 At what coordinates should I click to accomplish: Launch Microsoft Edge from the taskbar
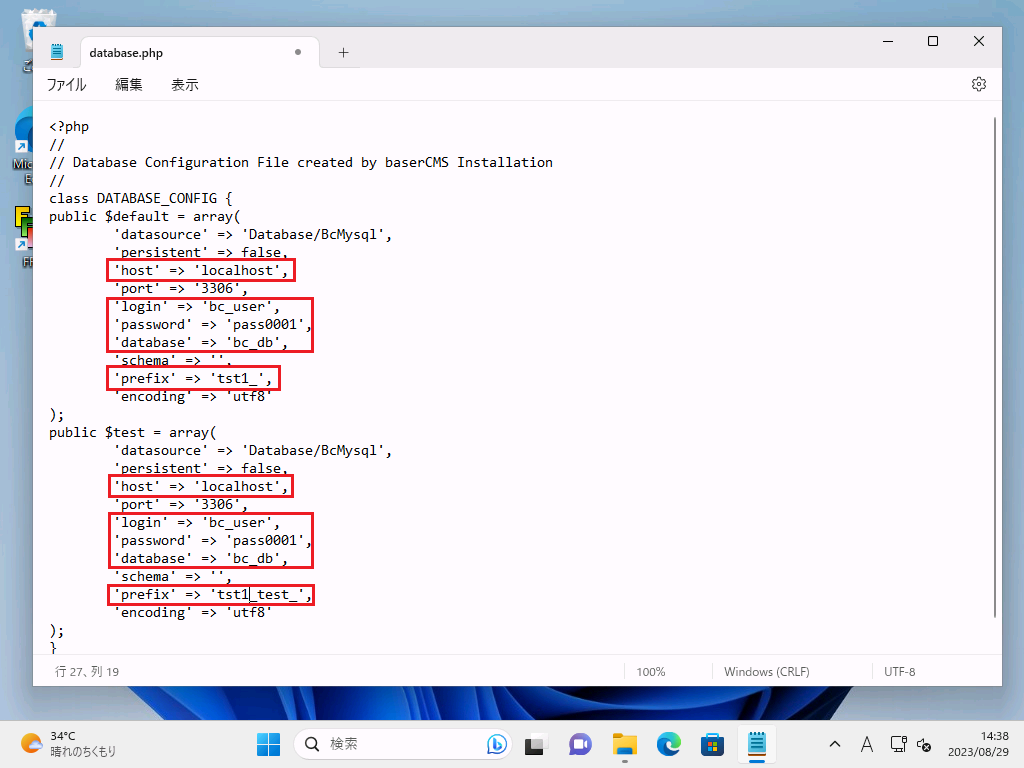pyautogui.click(x=669, y=744)
